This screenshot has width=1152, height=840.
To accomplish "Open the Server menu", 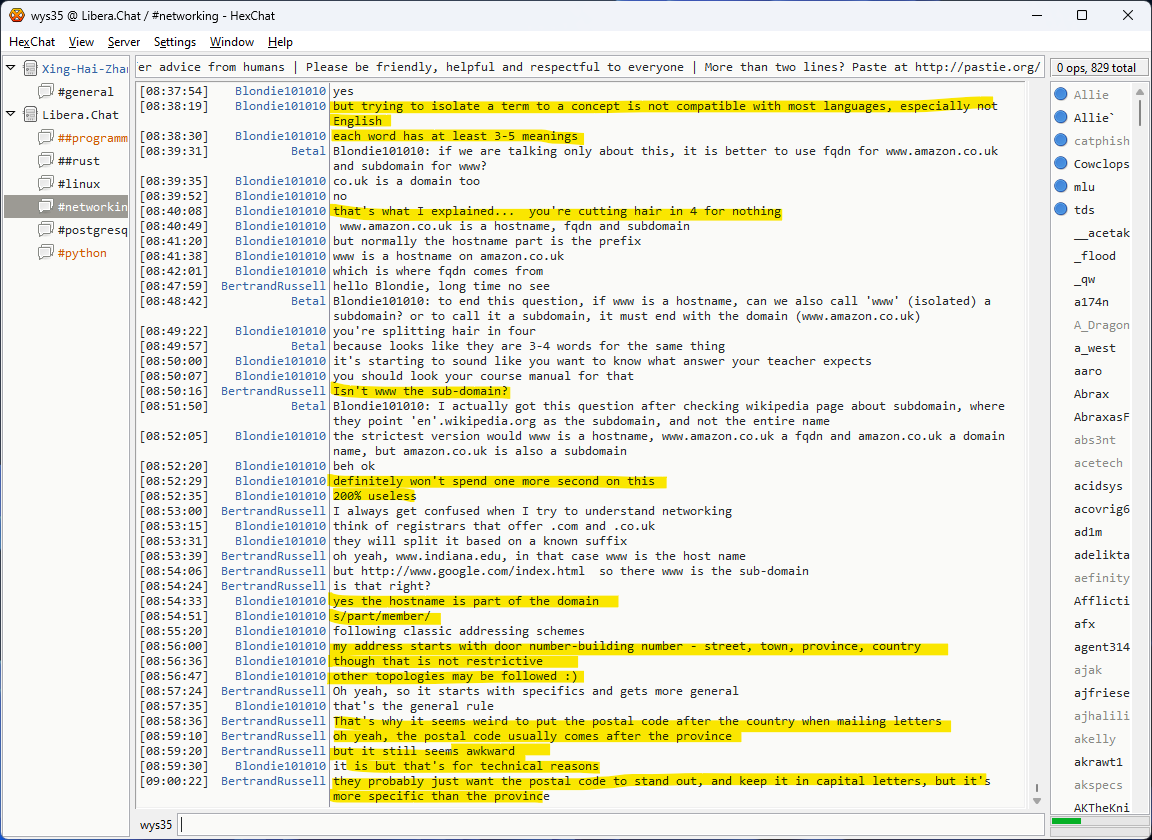I will click(124, 42).
